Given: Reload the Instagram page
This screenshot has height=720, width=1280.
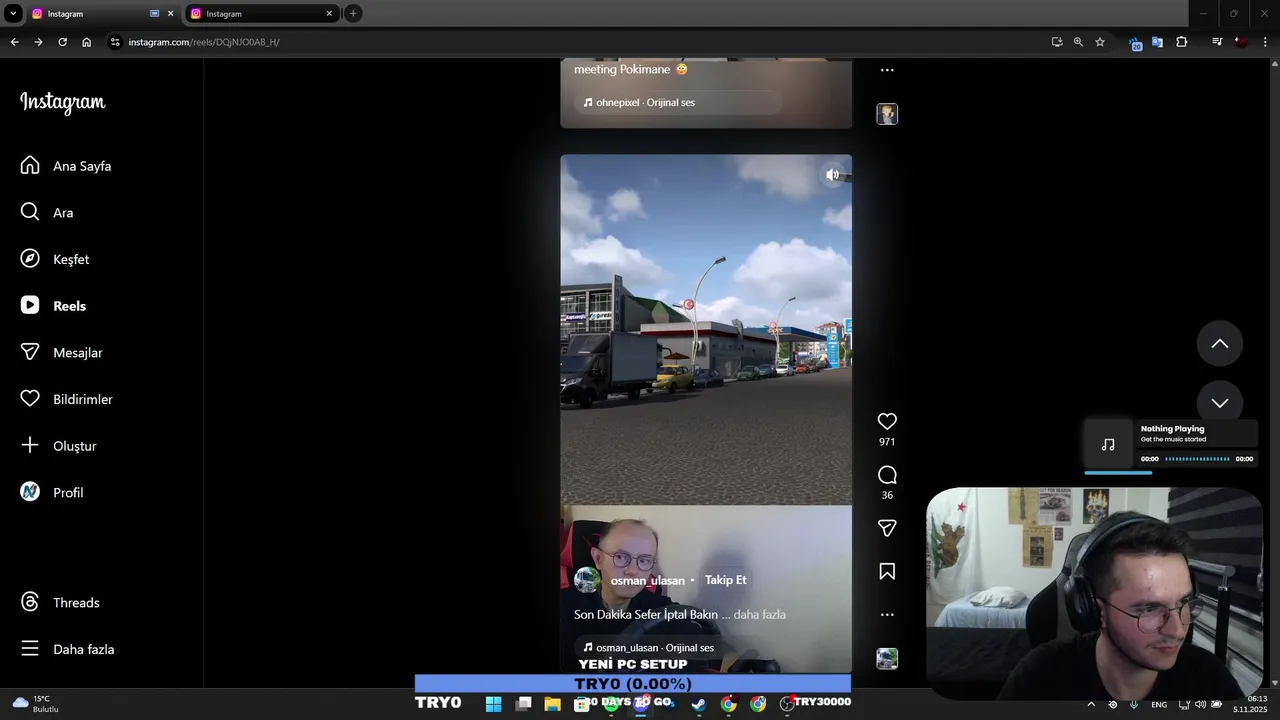Looking at the screenshot, I should [x=62, y=42].
